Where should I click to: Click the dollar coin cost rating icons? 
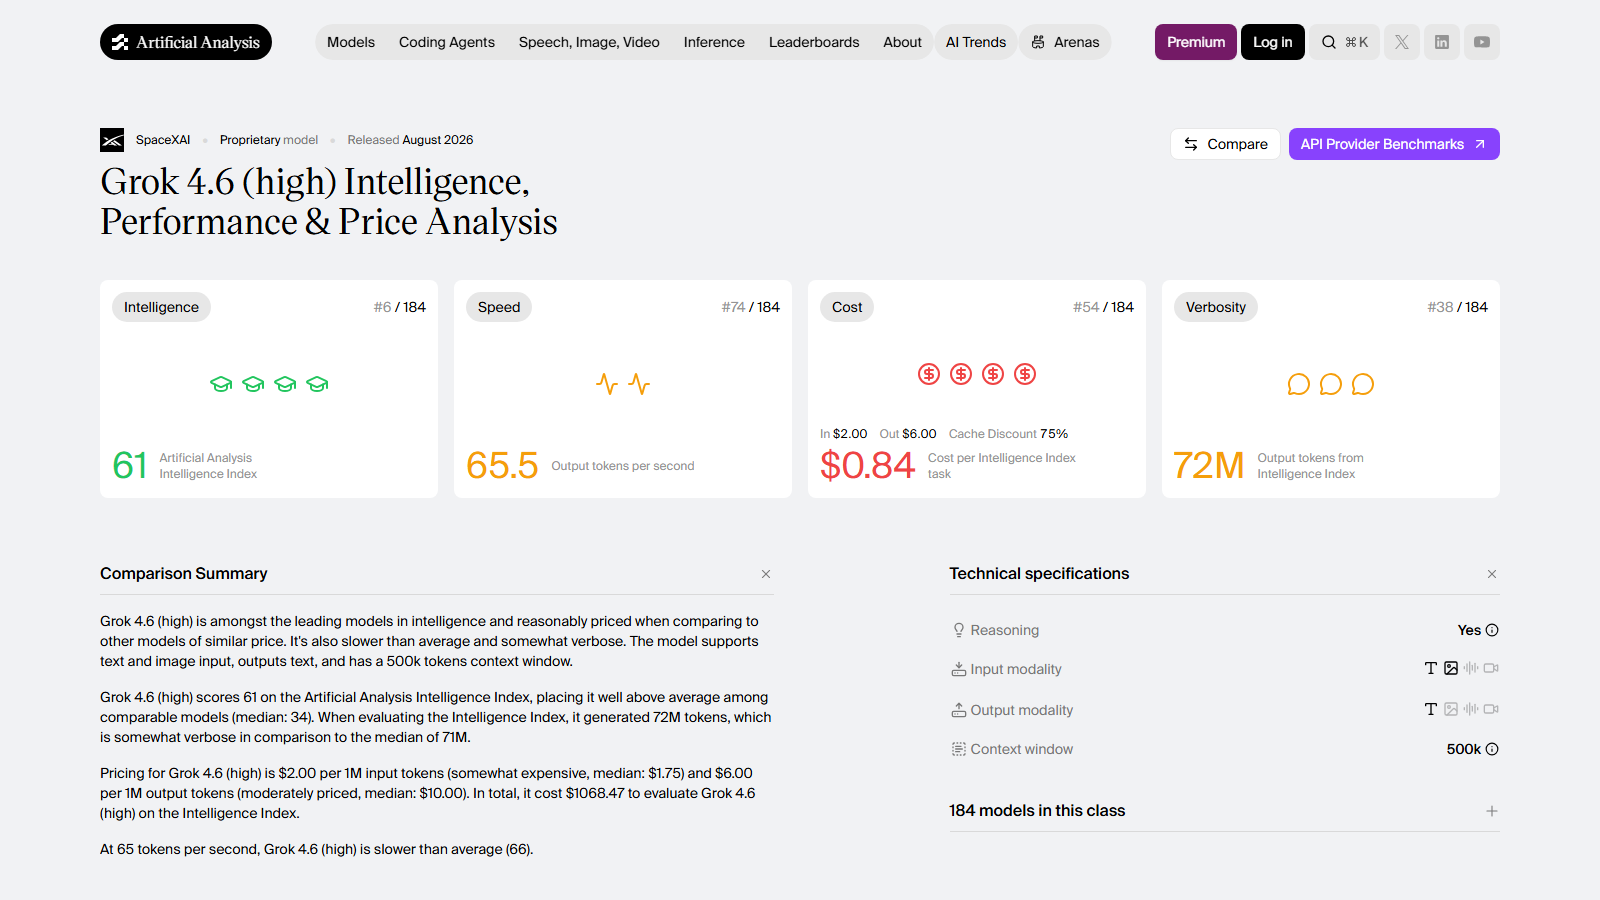click(x=977, y=374)
